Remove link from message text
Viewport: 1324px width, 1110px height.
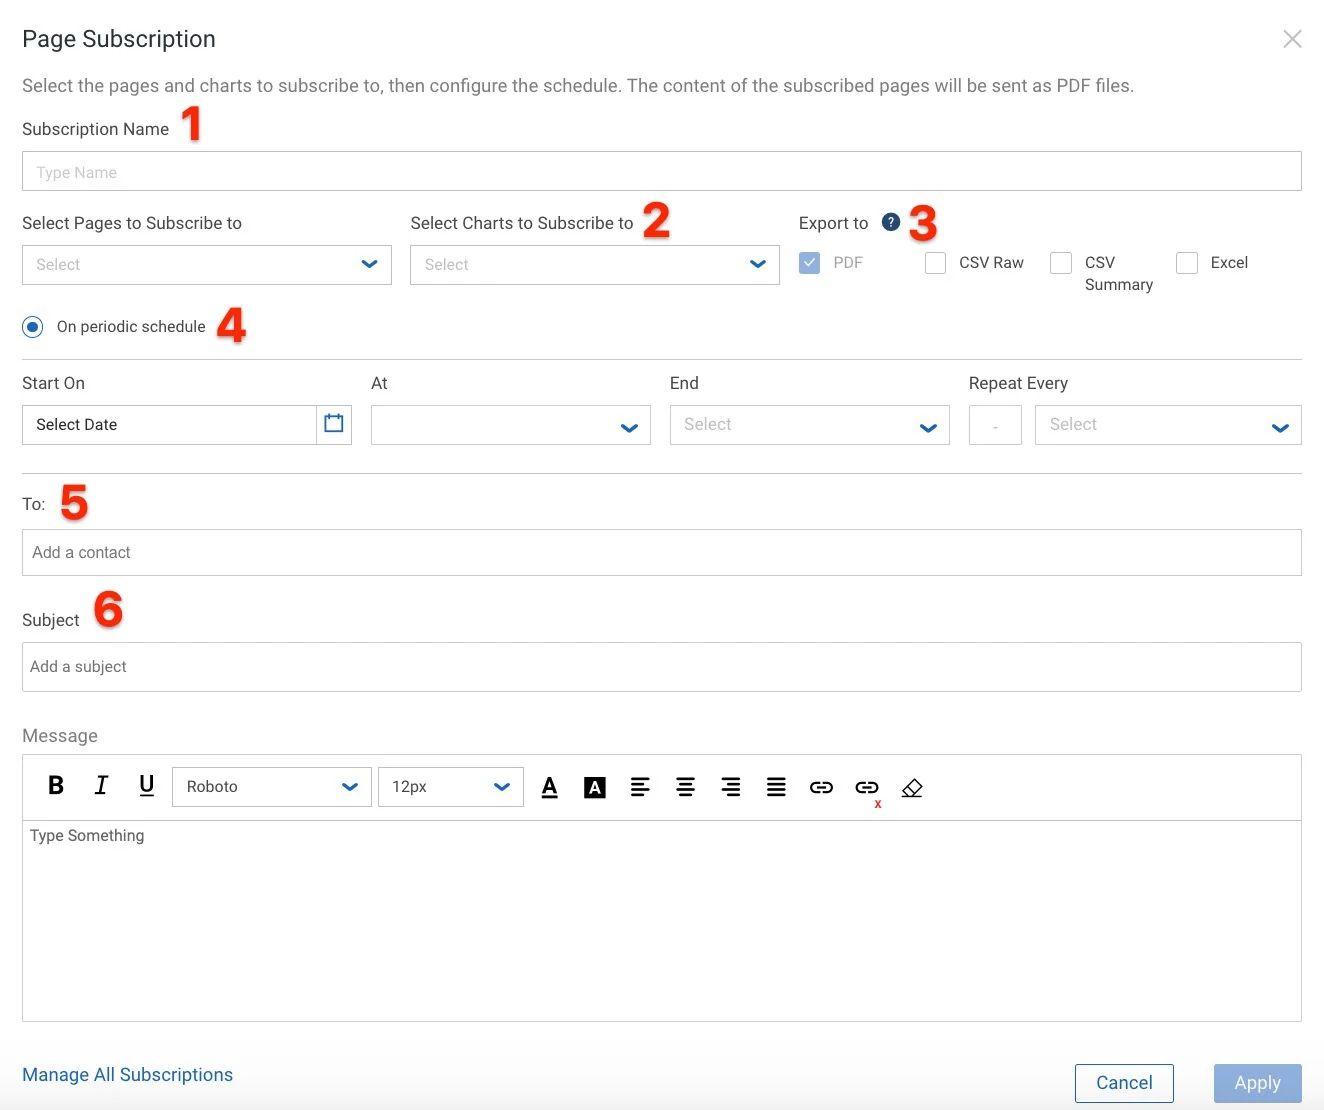click(x=867, y=788)
